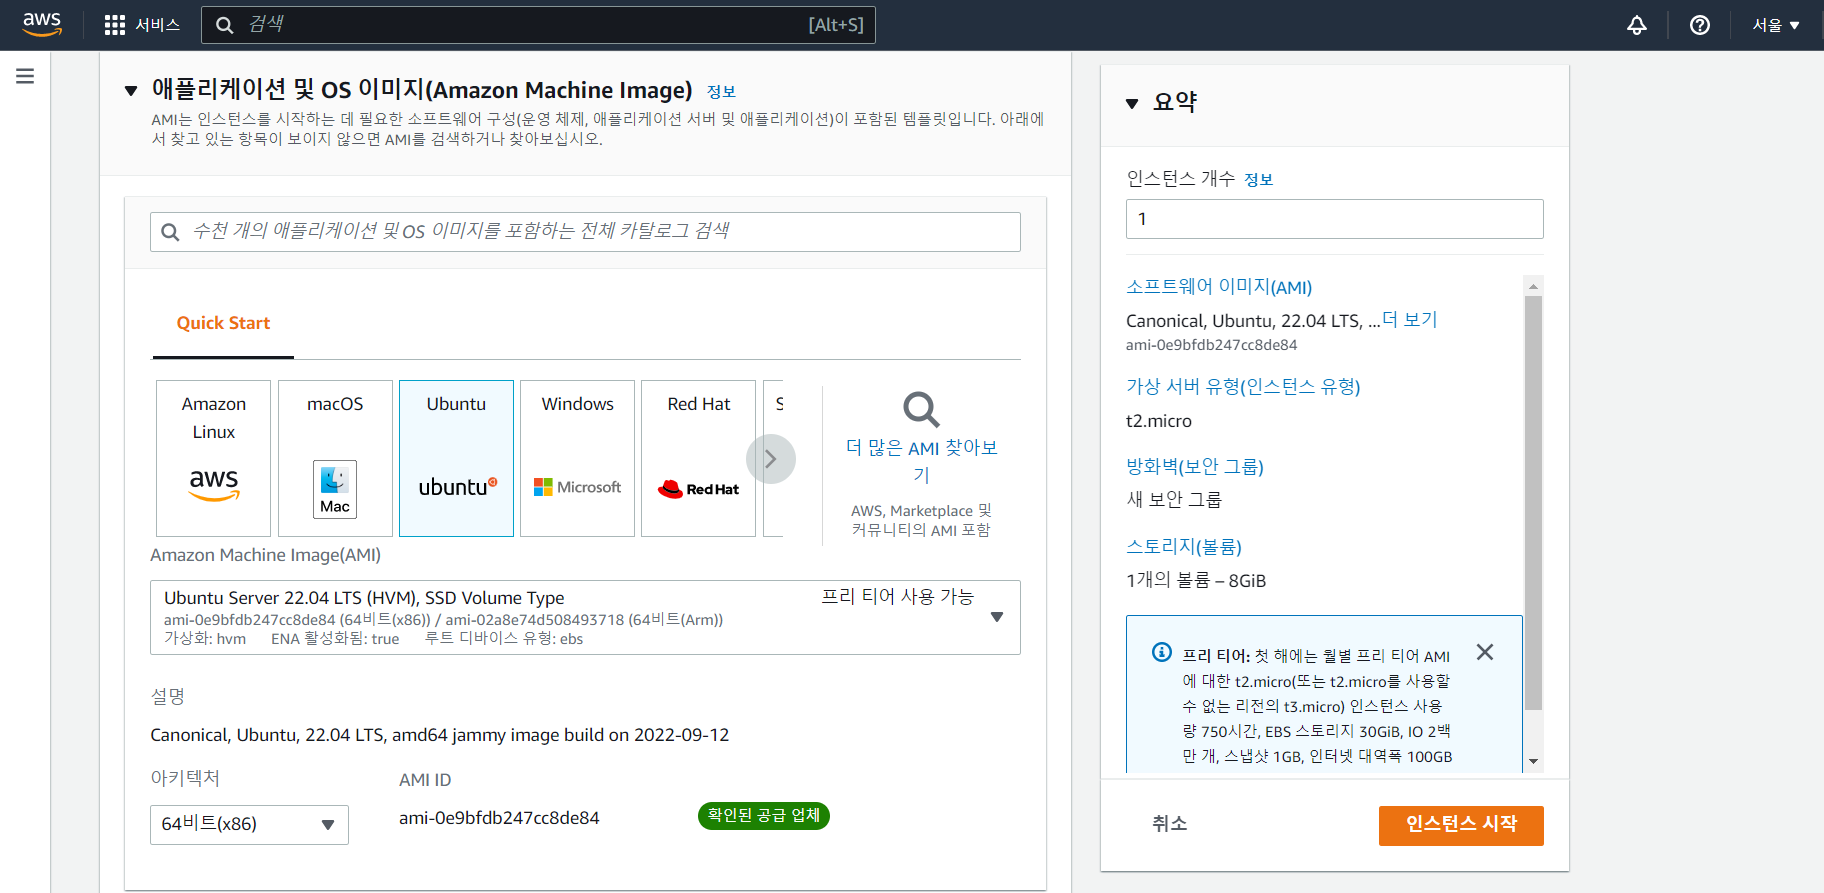Select the Ubuntu AMI tile
Image resolution: width=1824 pixels, height=893 pixels.
[x=456, y=458]
